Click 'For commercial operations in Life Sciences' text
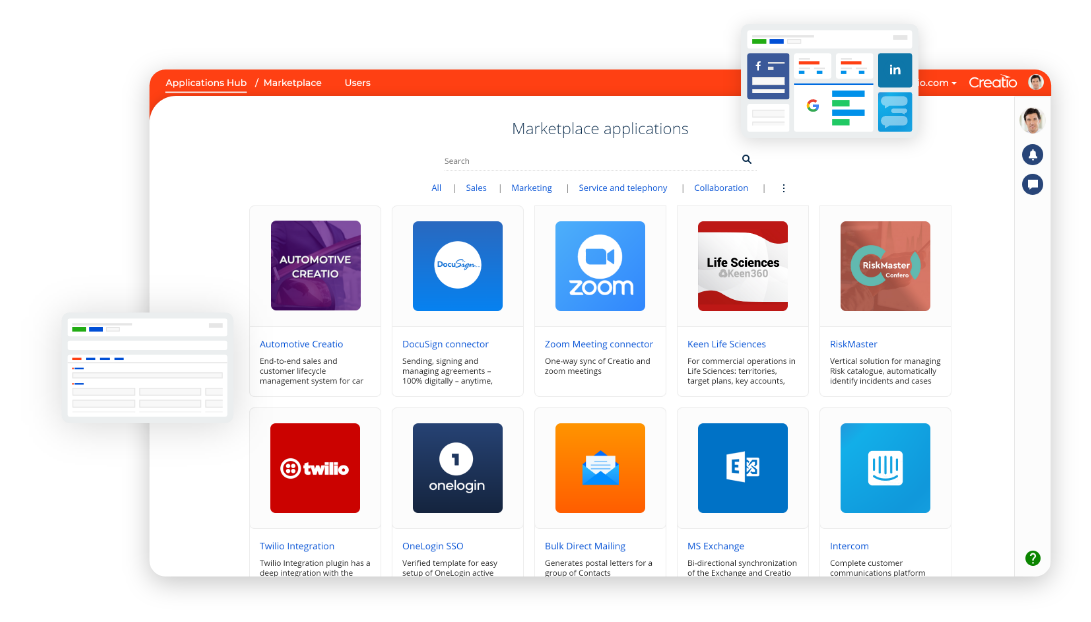Screen dimensions: 1091x622 (741, 371)
